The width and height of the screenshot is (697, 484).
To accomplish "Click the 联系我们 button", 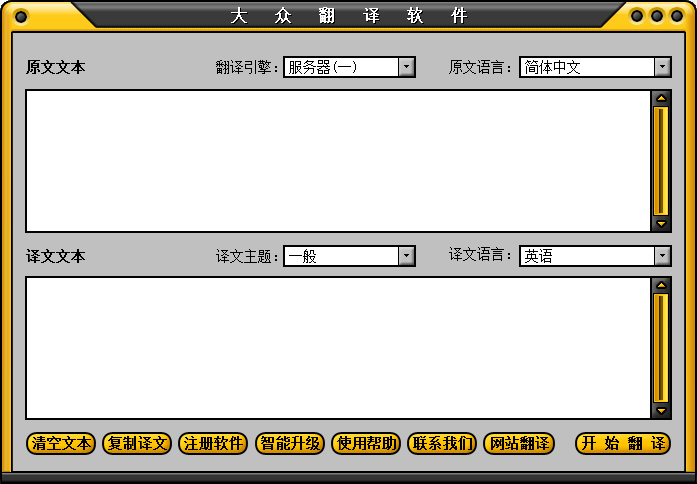I will pos(442,444).
